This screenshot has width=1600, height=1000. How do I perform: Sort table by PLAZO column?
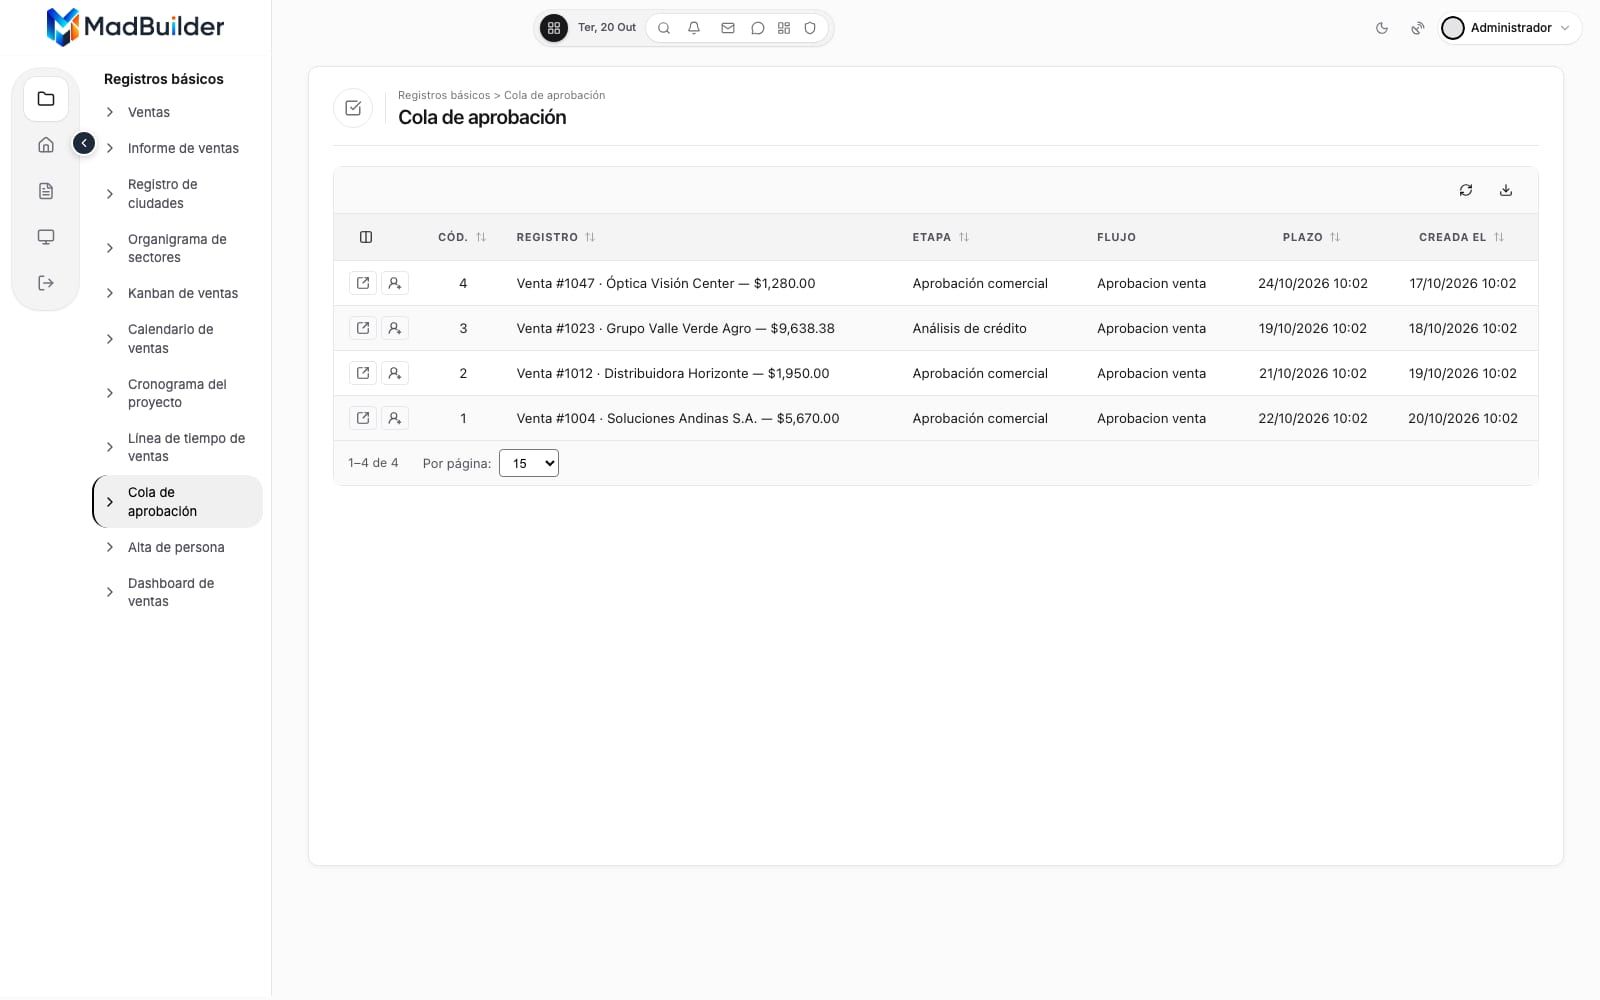pos(1311,237)
